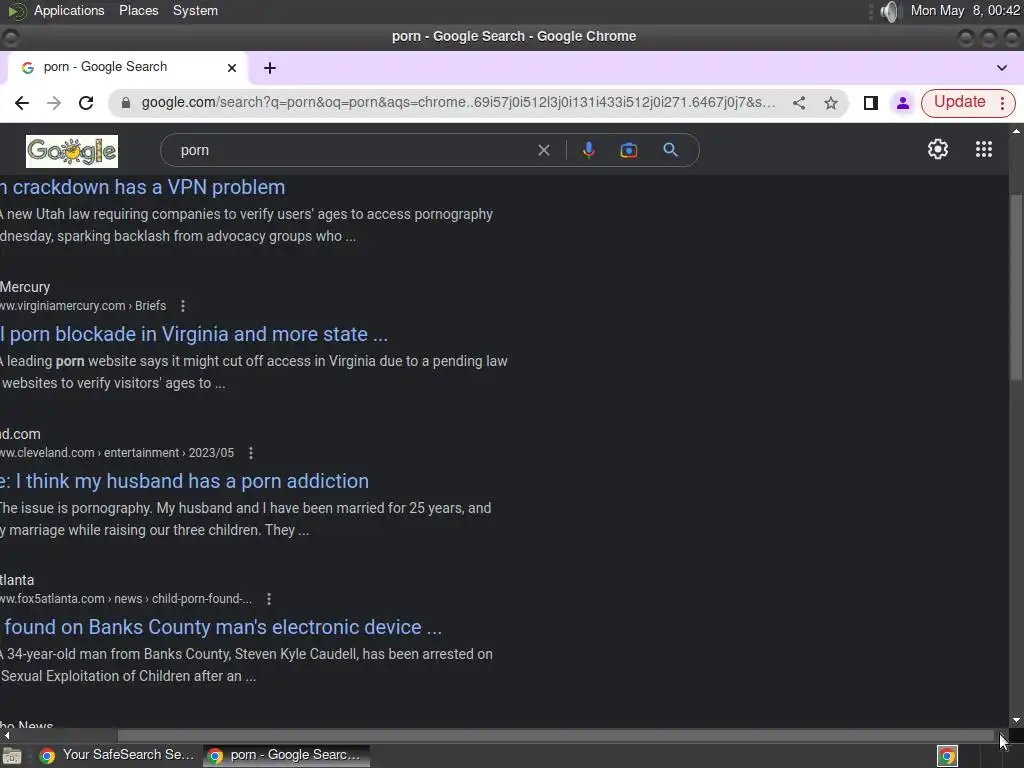Click the scroll-left arrow
The width and height of the screenshot is (1024, 768).
(6, 735)
